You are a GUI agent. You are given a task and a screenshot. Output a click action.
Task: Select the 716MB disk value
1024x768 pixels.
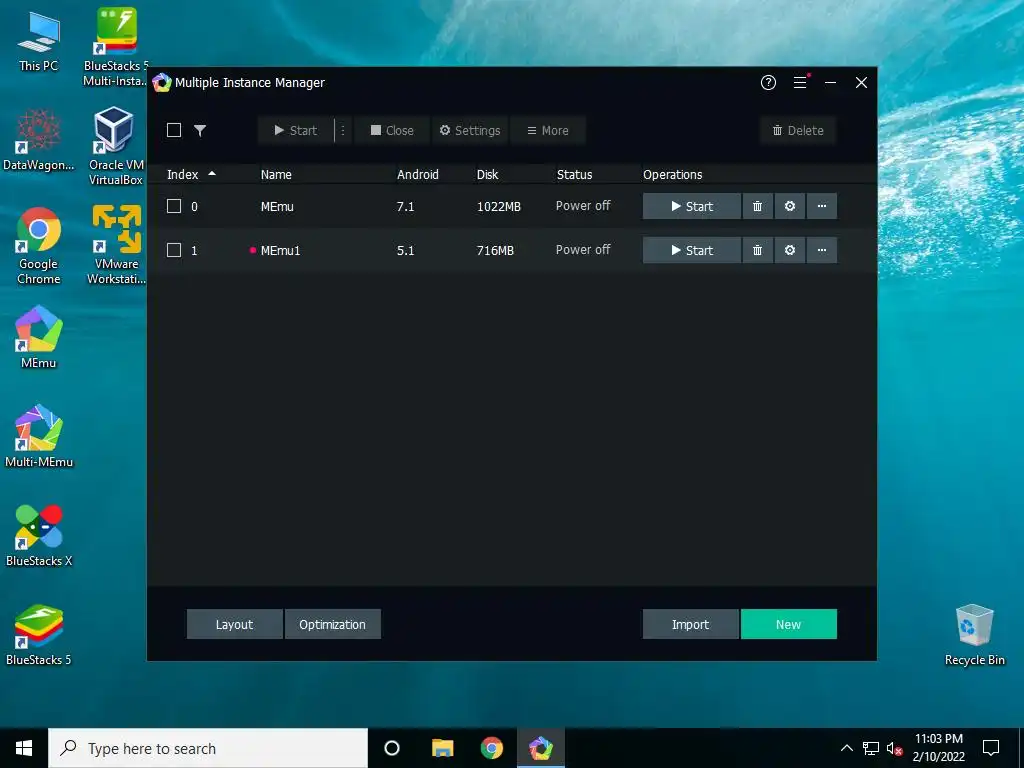495,251
